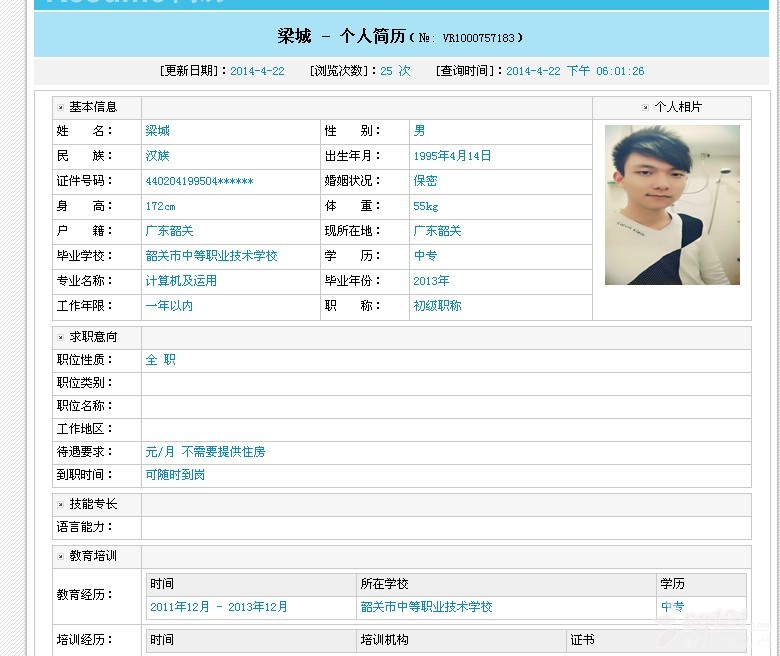Click the icon beside 基本信息 header
The width and height of the screenshot is (780, 656).
pyautogui.click(x=61, y=107)
